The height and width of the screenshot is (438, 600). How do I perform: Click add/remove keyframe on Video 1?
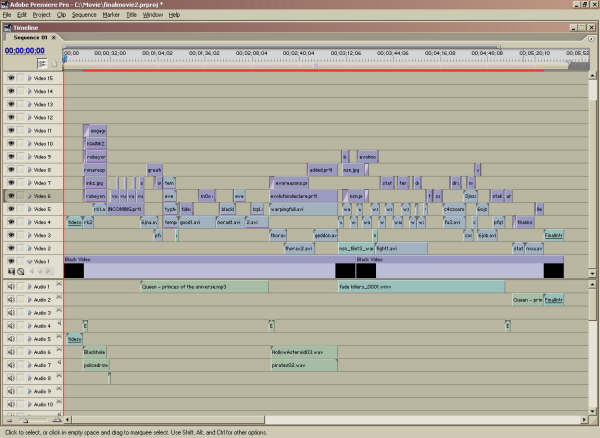[x=40, y=272]
